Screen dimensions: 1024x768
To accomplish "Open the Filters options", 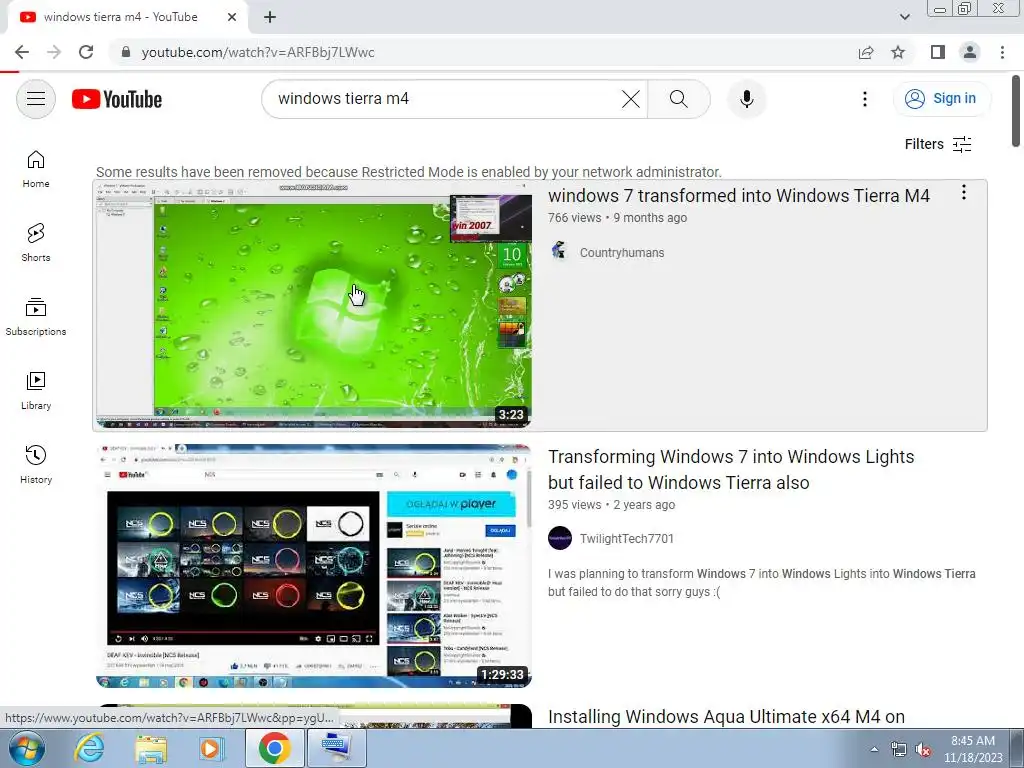I will click(938, 144).
